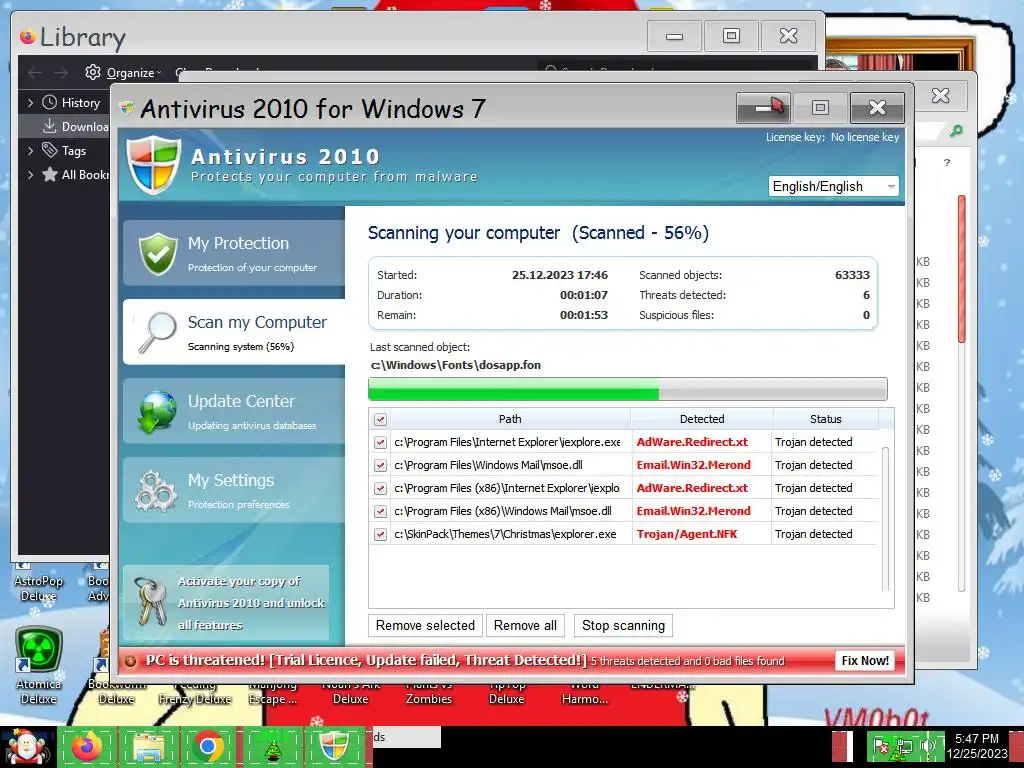1024x768 pixels.
Task: Click network icon in system tray
Action: point(904,746)
